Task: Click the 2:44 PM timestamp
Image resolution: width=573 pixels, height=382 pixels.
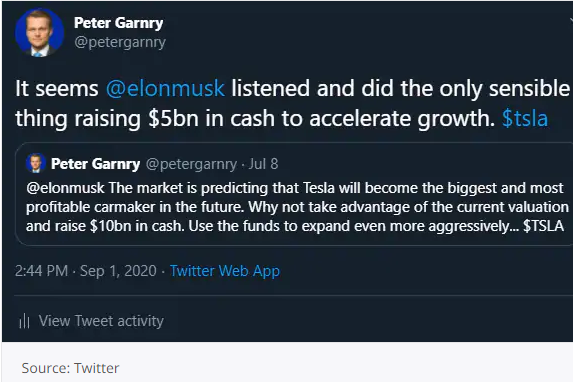Action: [x=41, y=271]
